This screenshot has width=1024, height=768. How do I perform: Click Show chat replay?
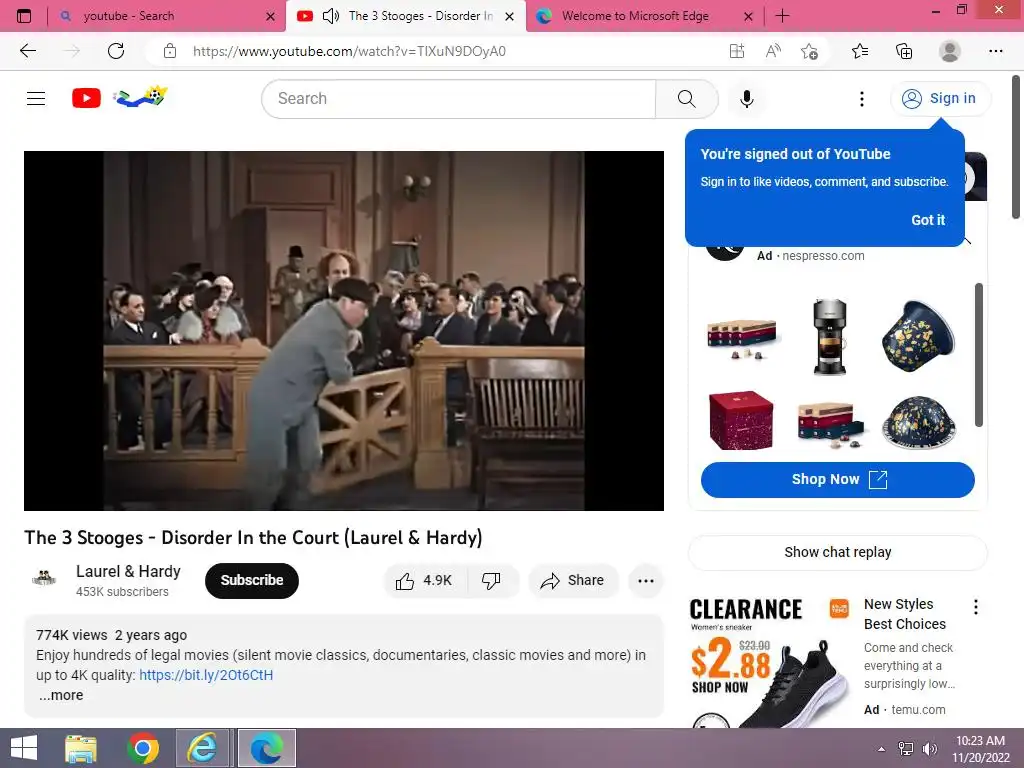point(837,552)
